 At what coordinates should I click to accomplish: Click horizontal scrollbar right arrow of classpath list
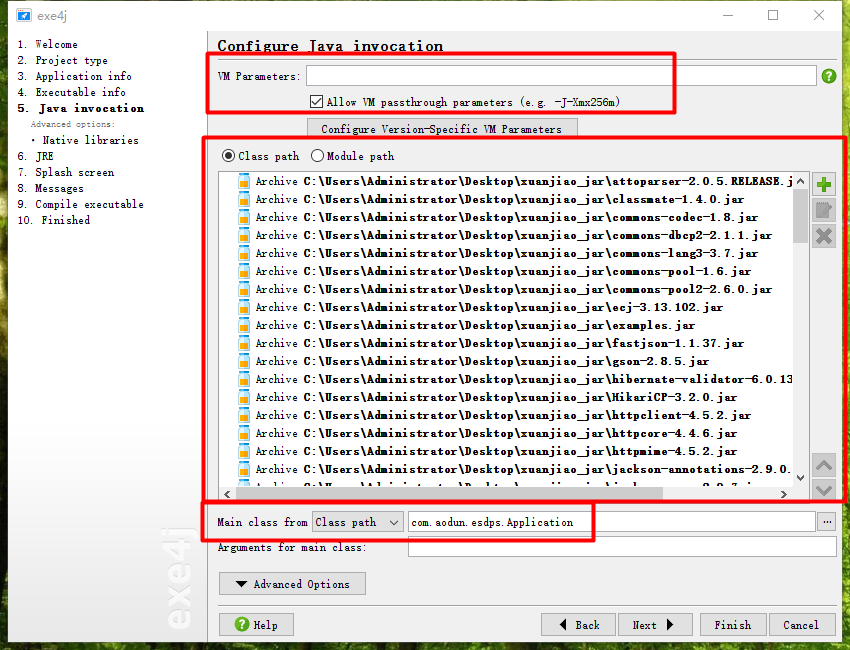pyautogui.click(x=783, y=494)
